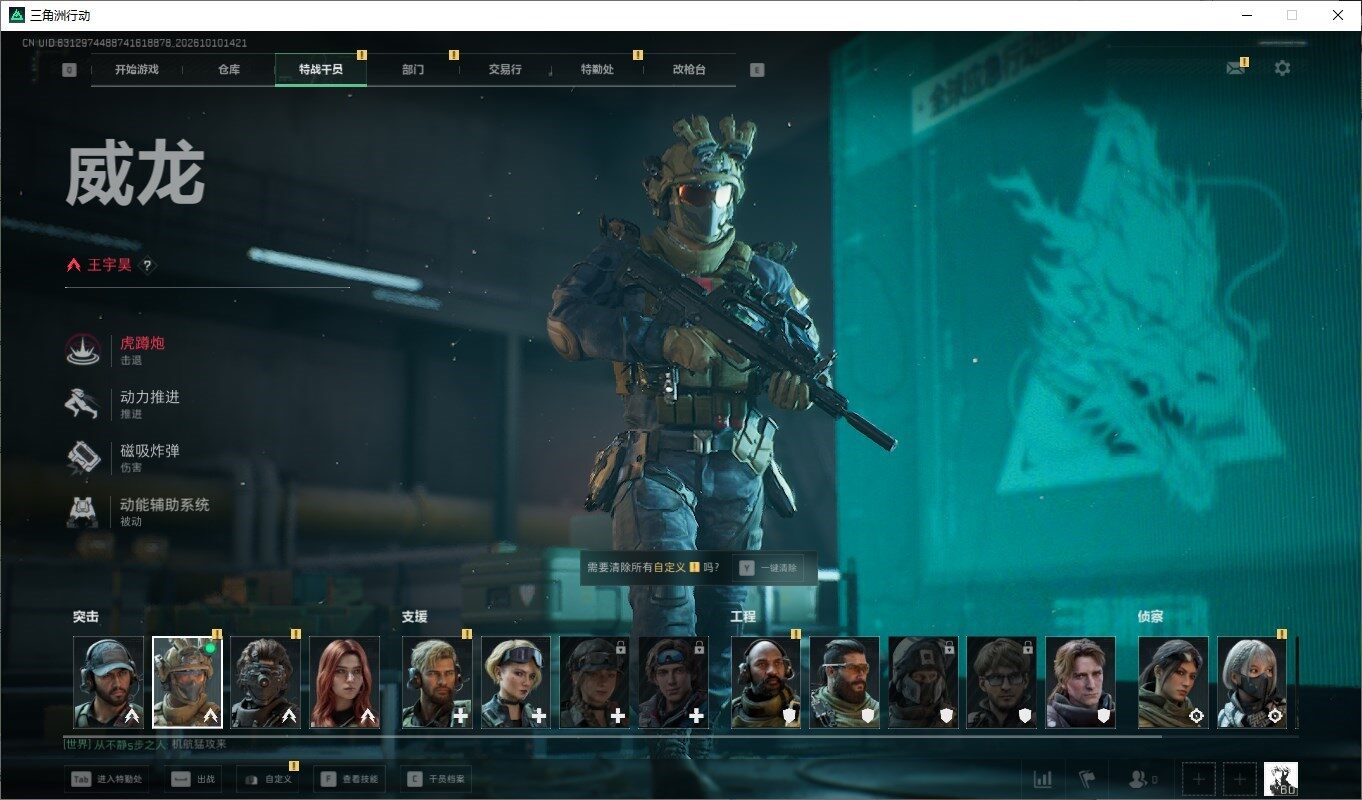This screenshot has width=1362, height=800.
Task: Click the 查看技能 button
Action: click(350, 779)
